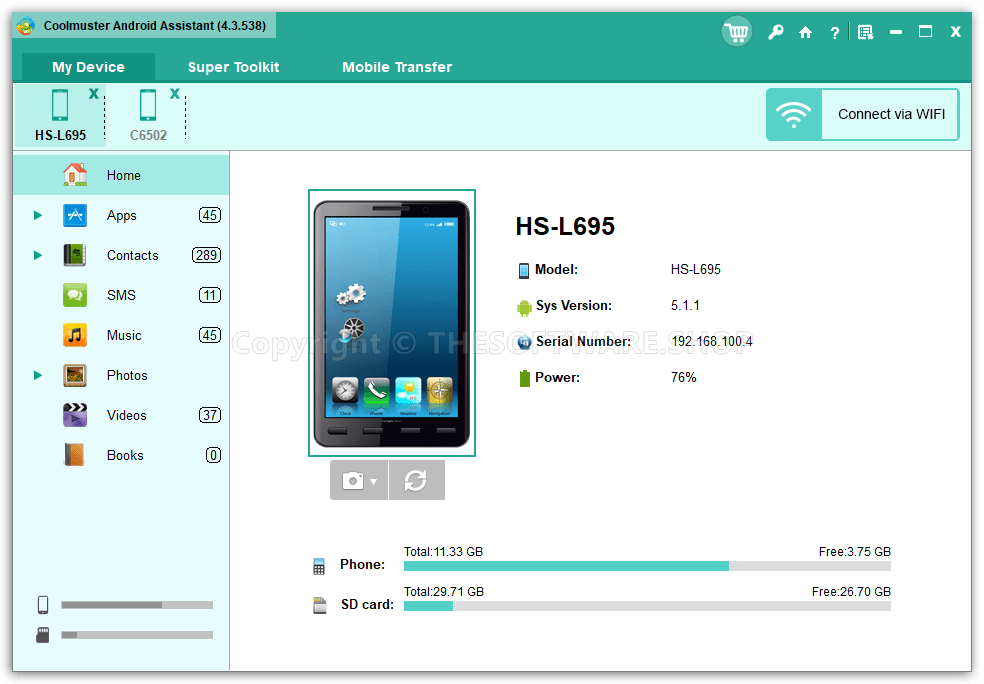This screenshot has width=984, height=684.
Task: Click the HS-L695 device heading
Action: click(x=565, y=227)
